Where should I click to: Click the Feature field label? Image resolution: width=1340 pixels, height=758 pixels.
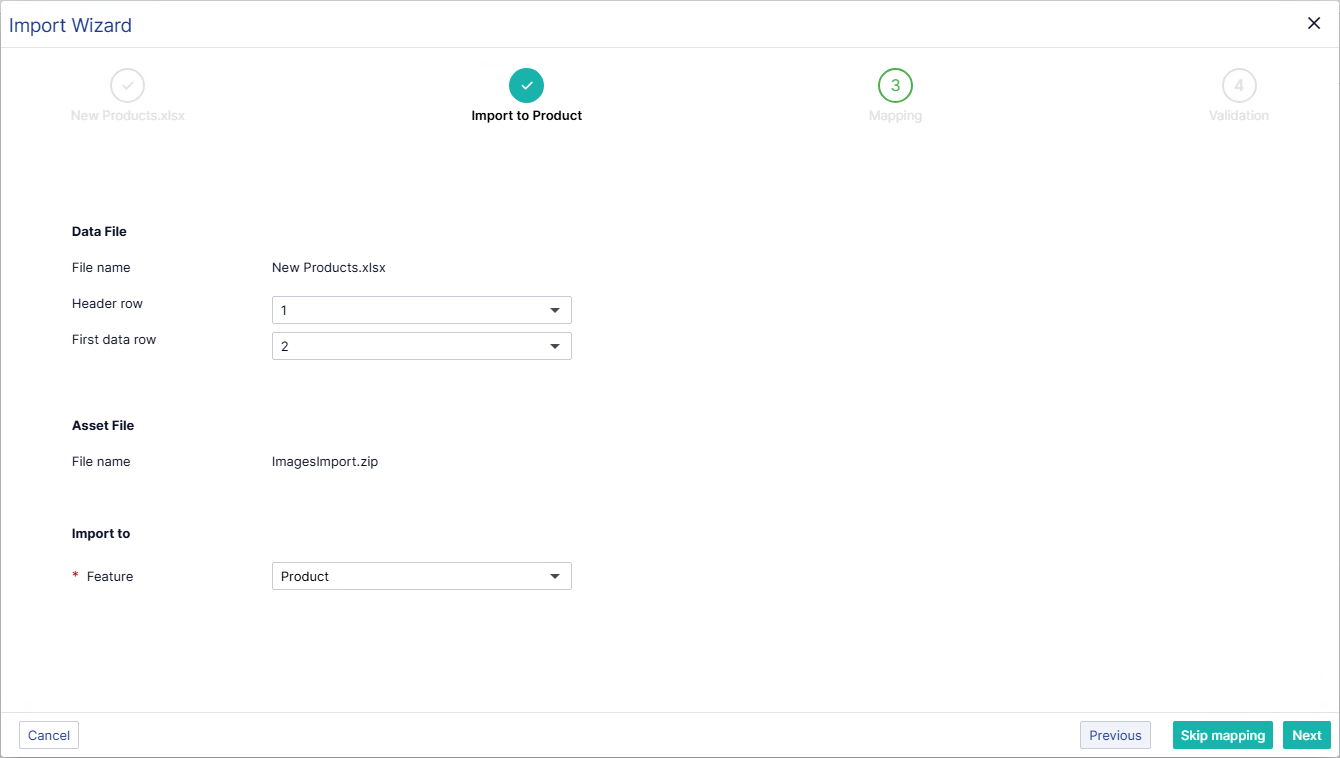[x=110, y=577]
